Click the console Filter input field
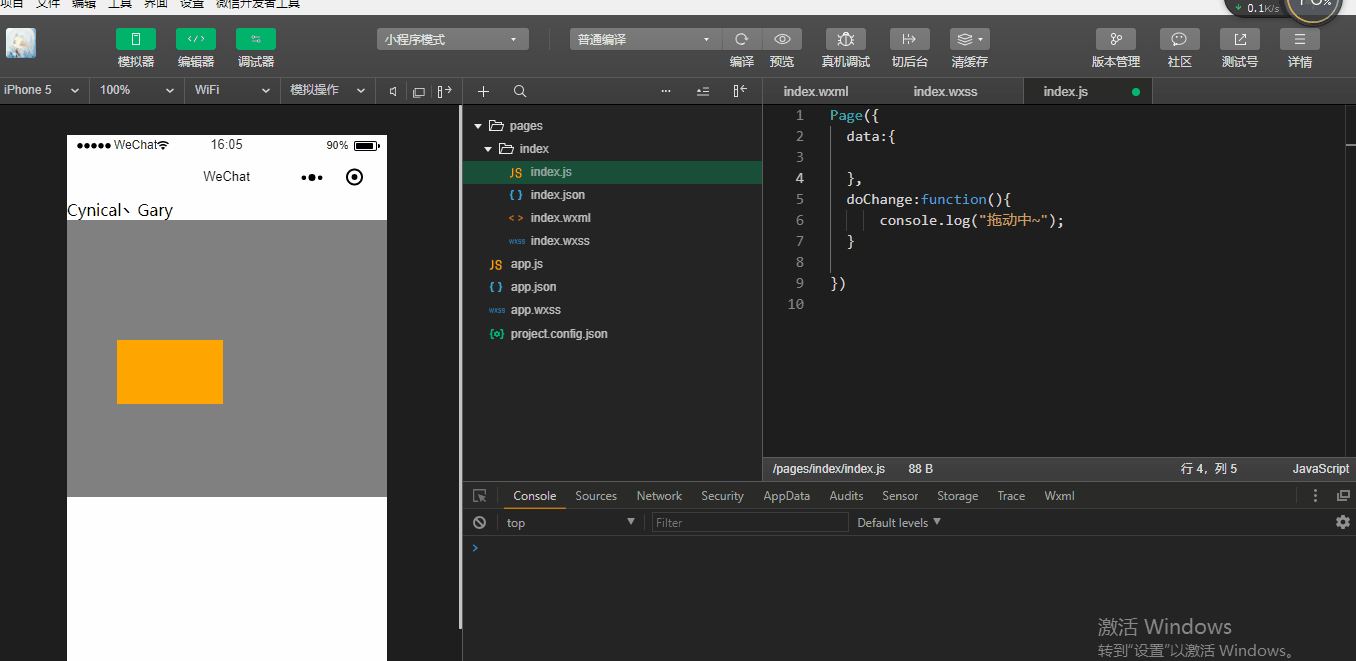This screenshot has height=661, width=1356. tap(750, 522)
